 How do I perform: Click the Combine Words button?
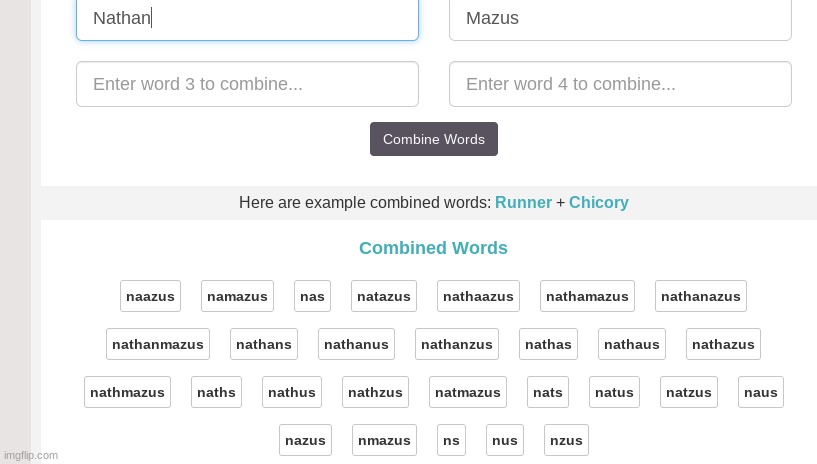pos(434,139)
